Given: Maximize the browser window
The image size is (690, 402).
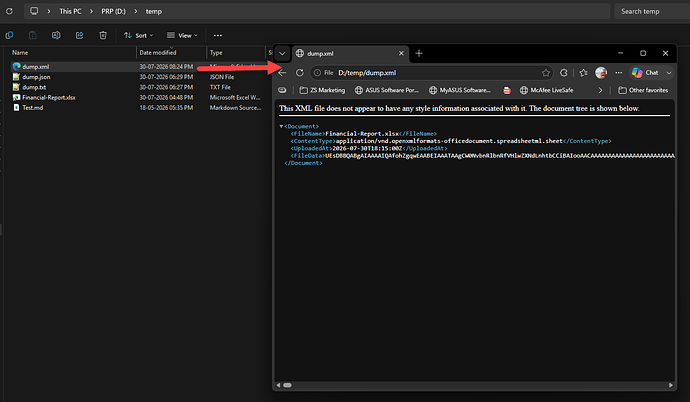Looking at the screenshot, I should point(643,53).
